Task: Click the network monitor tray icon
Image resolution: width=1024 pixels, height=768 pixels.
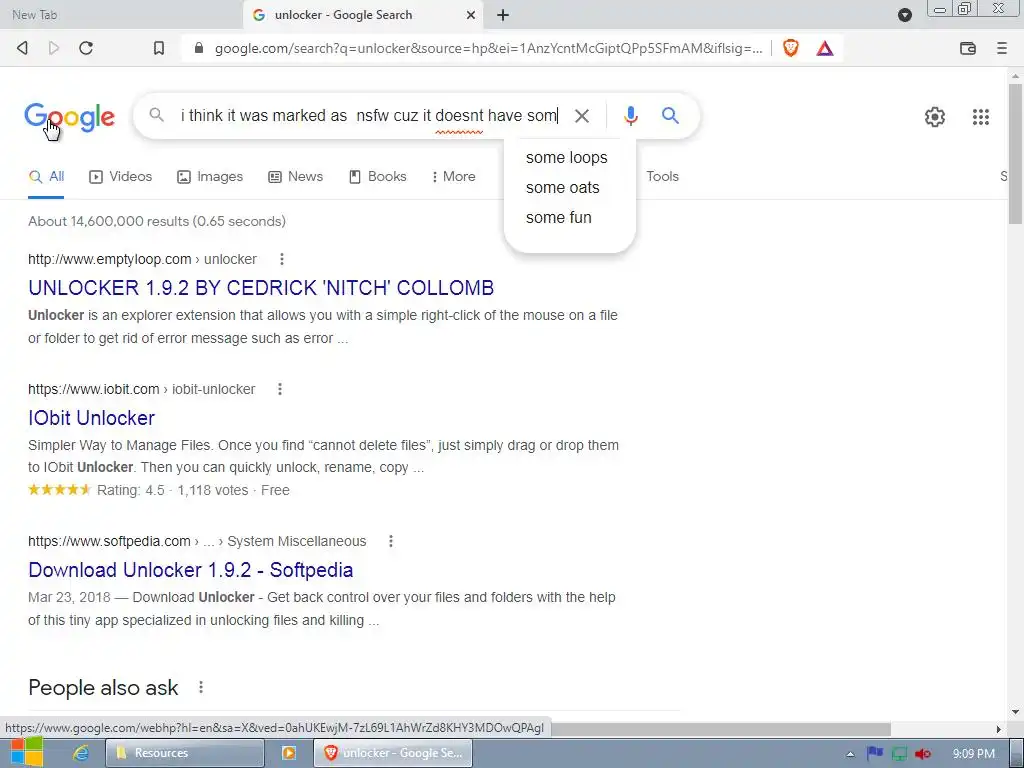Action: pyautogui.click(x=899, y=754)
